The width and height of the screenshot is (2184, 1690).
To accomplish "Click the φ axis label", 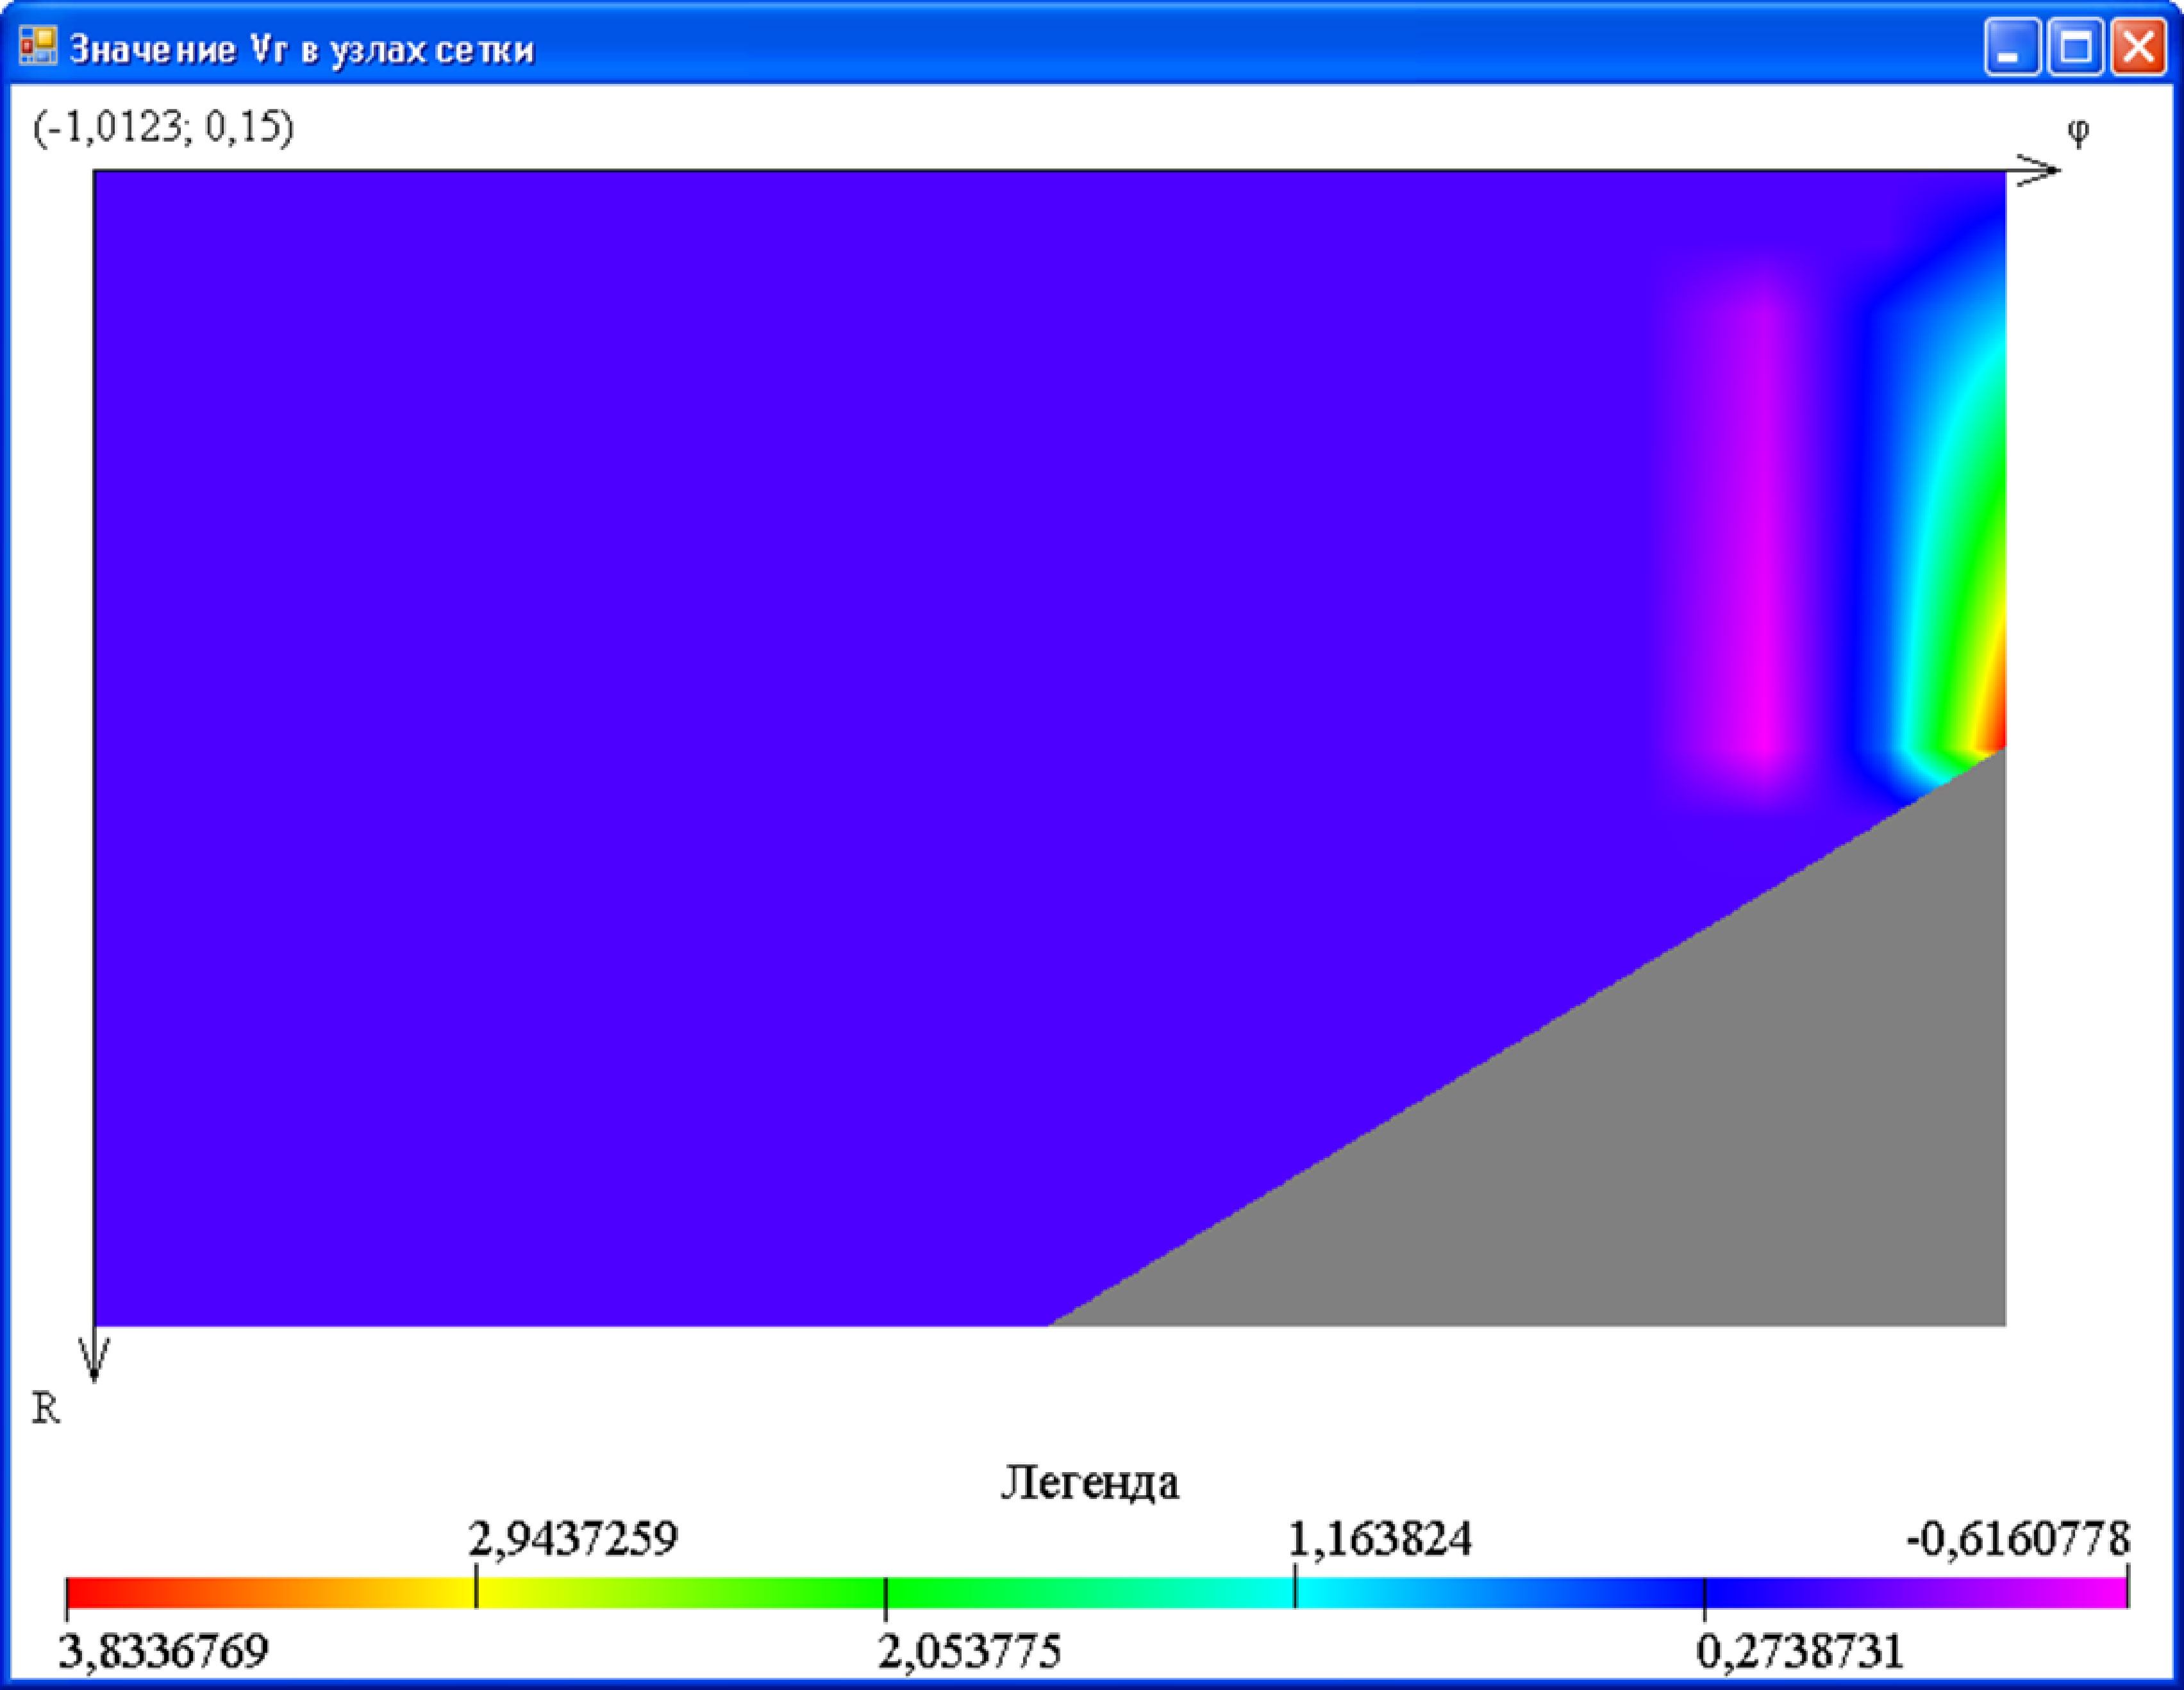I will point(2078,131).
